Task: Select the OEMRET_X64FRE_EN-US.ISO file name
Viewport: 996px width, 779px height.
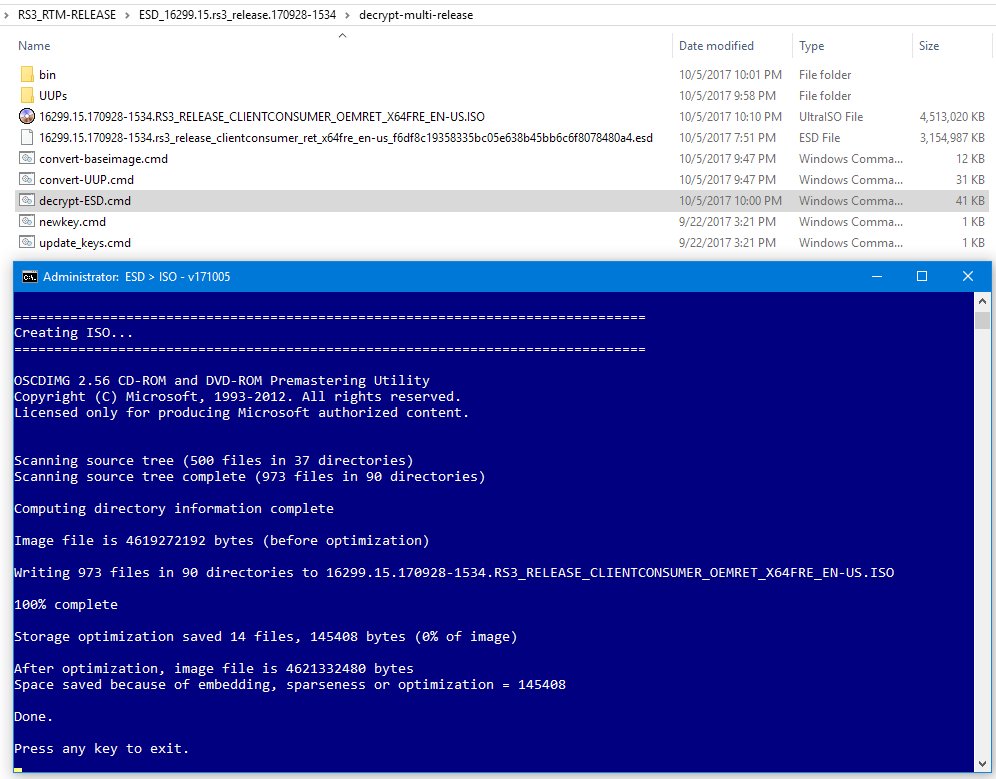Action: pyautogui.click(x=262, y=116)
